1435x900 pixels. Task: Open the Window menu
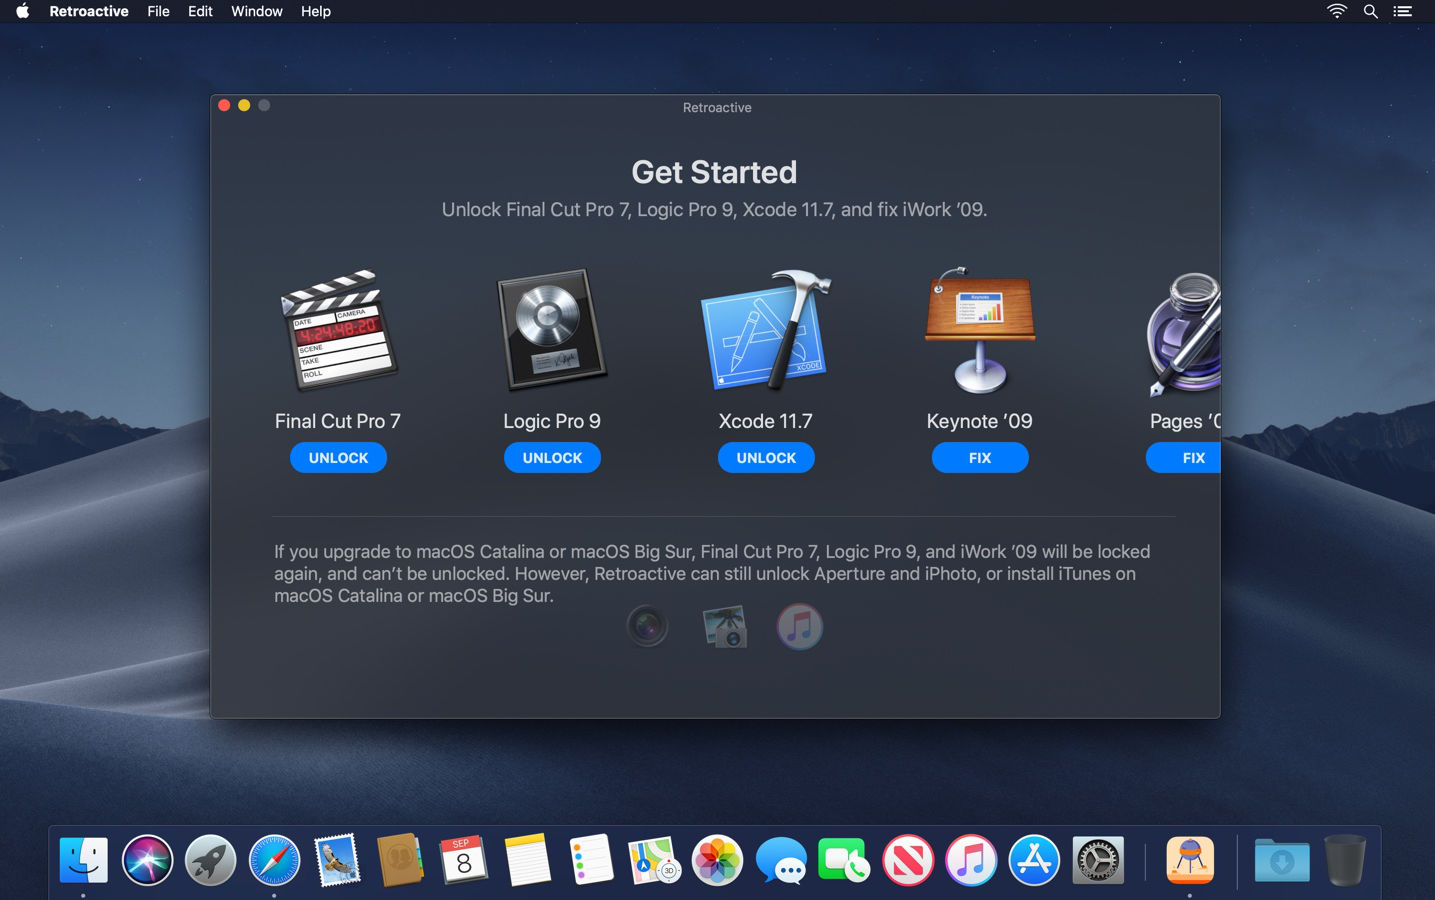(256, 11)
